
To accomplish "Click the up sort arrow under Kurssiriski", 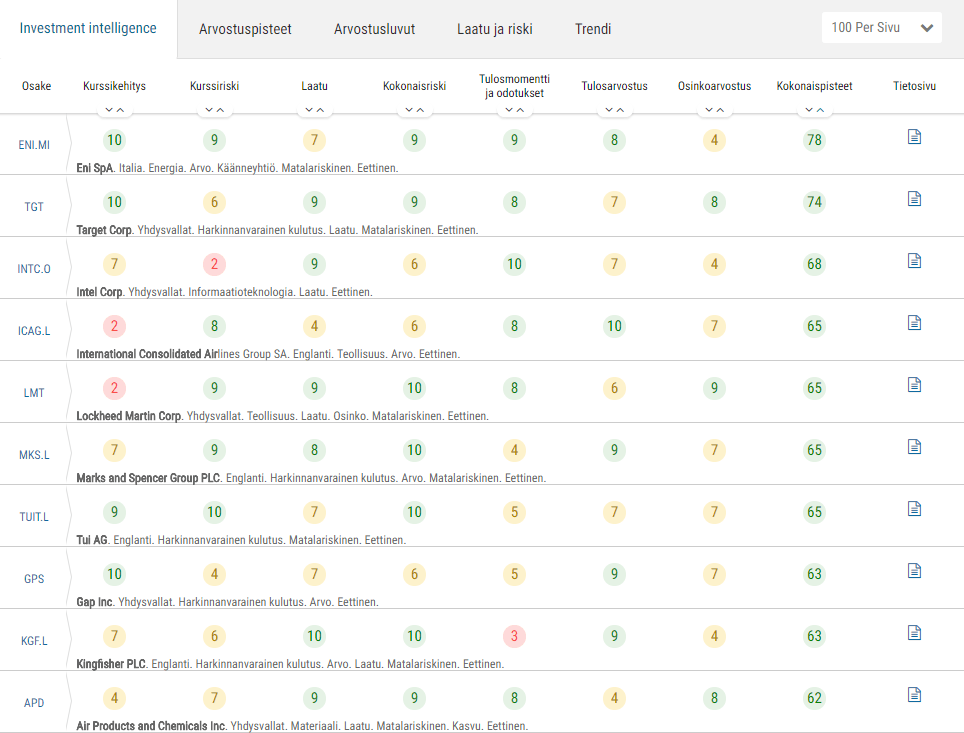I will (x=221, y=109).
